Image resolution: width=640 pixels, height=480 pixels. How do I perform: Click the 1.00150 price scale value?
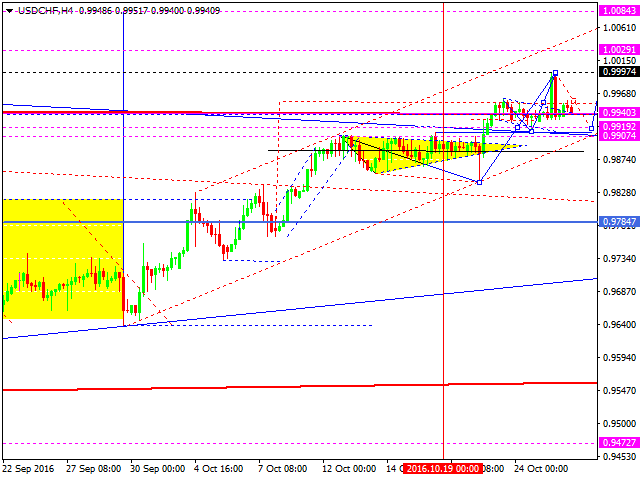click(x=620, y=61)
